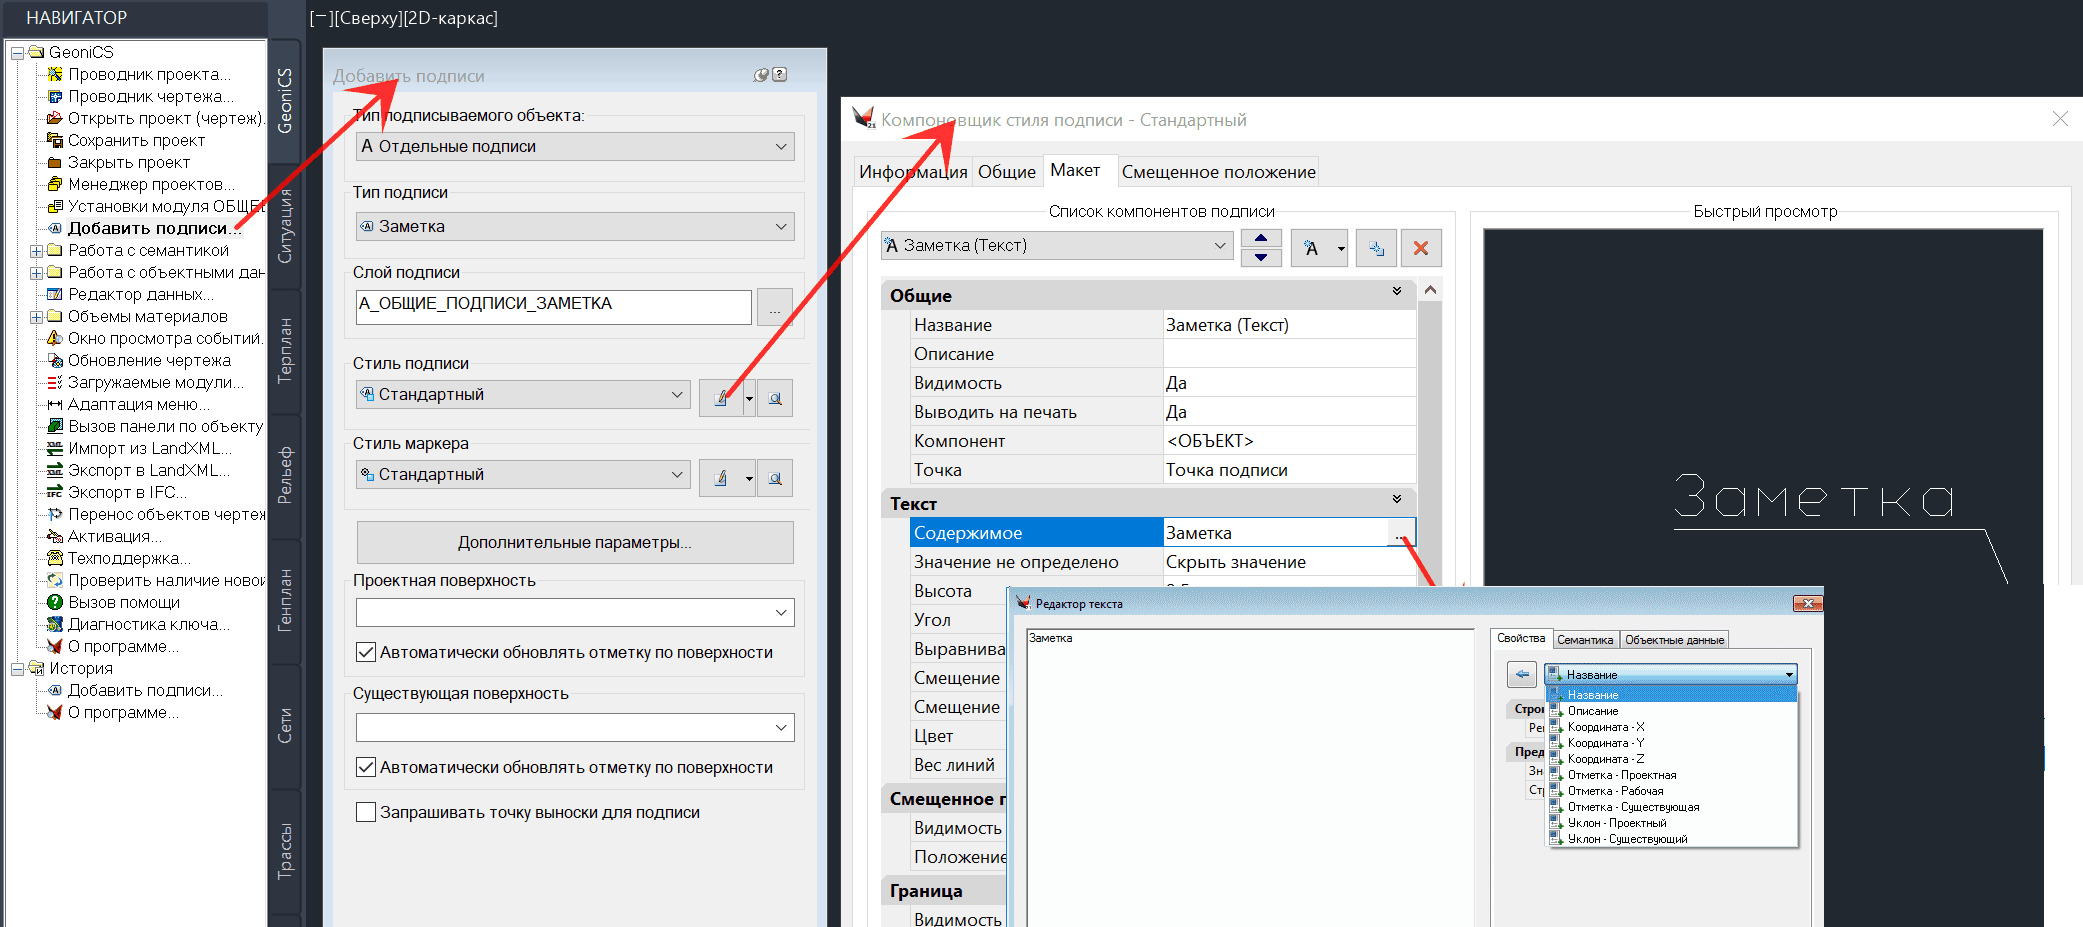Uncheck auto-update checkbox under Существующая поверхность

click(366, 767)
